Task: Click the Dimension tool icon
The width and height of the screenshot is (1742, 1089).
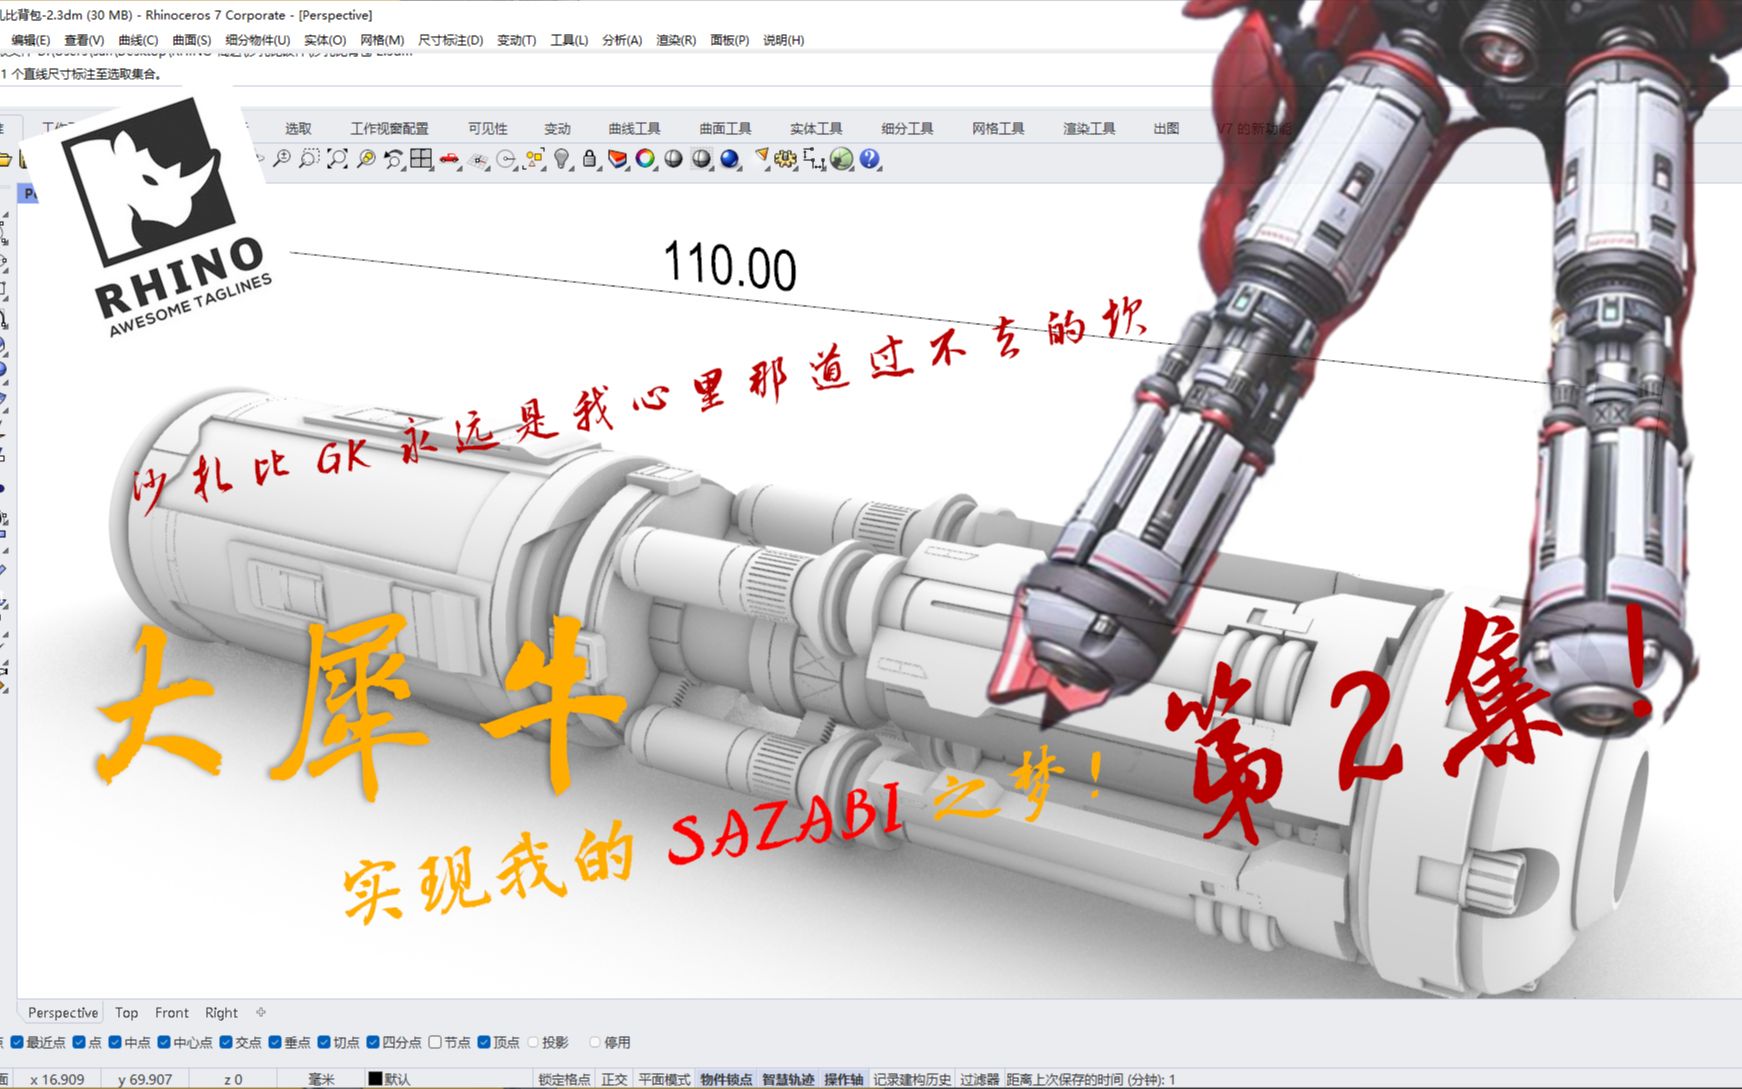Action: click(814, 158)
